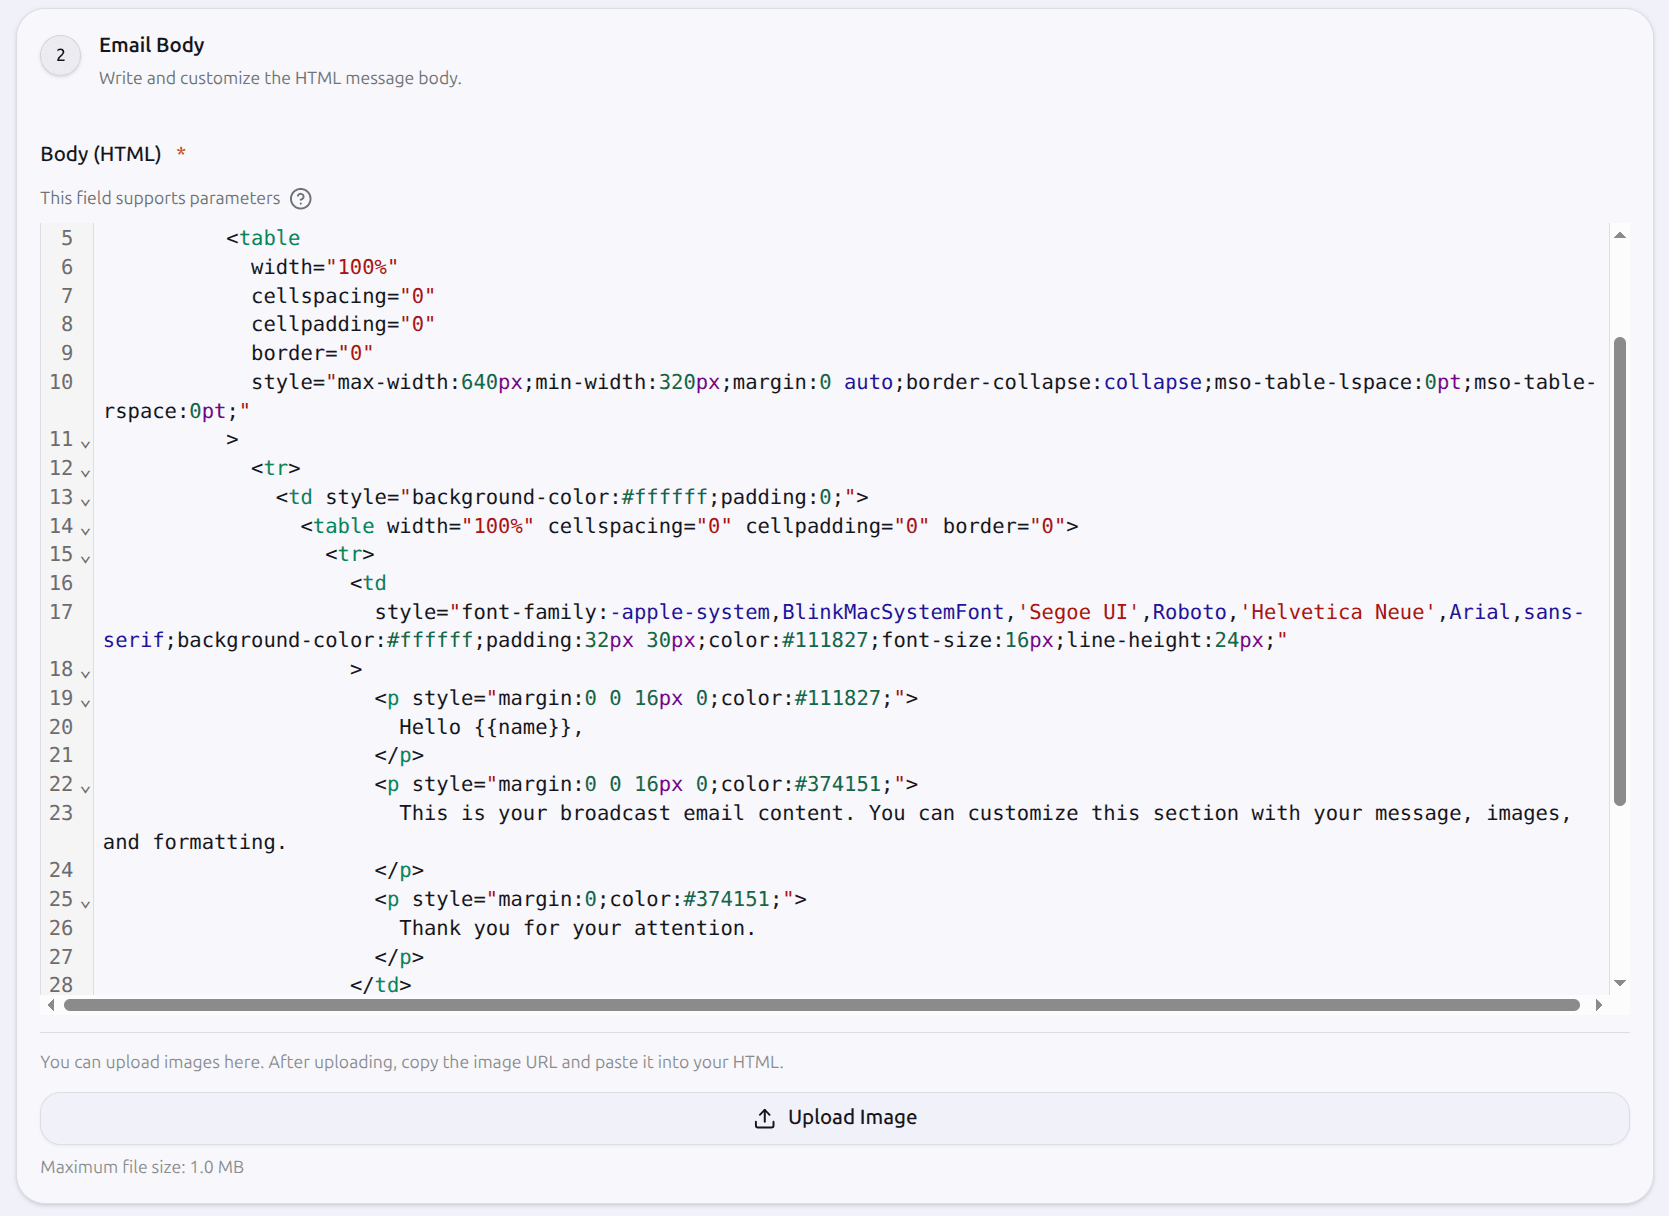Click the nested table tag on line 14
Screen dimensions: 1669x1216
689,526
